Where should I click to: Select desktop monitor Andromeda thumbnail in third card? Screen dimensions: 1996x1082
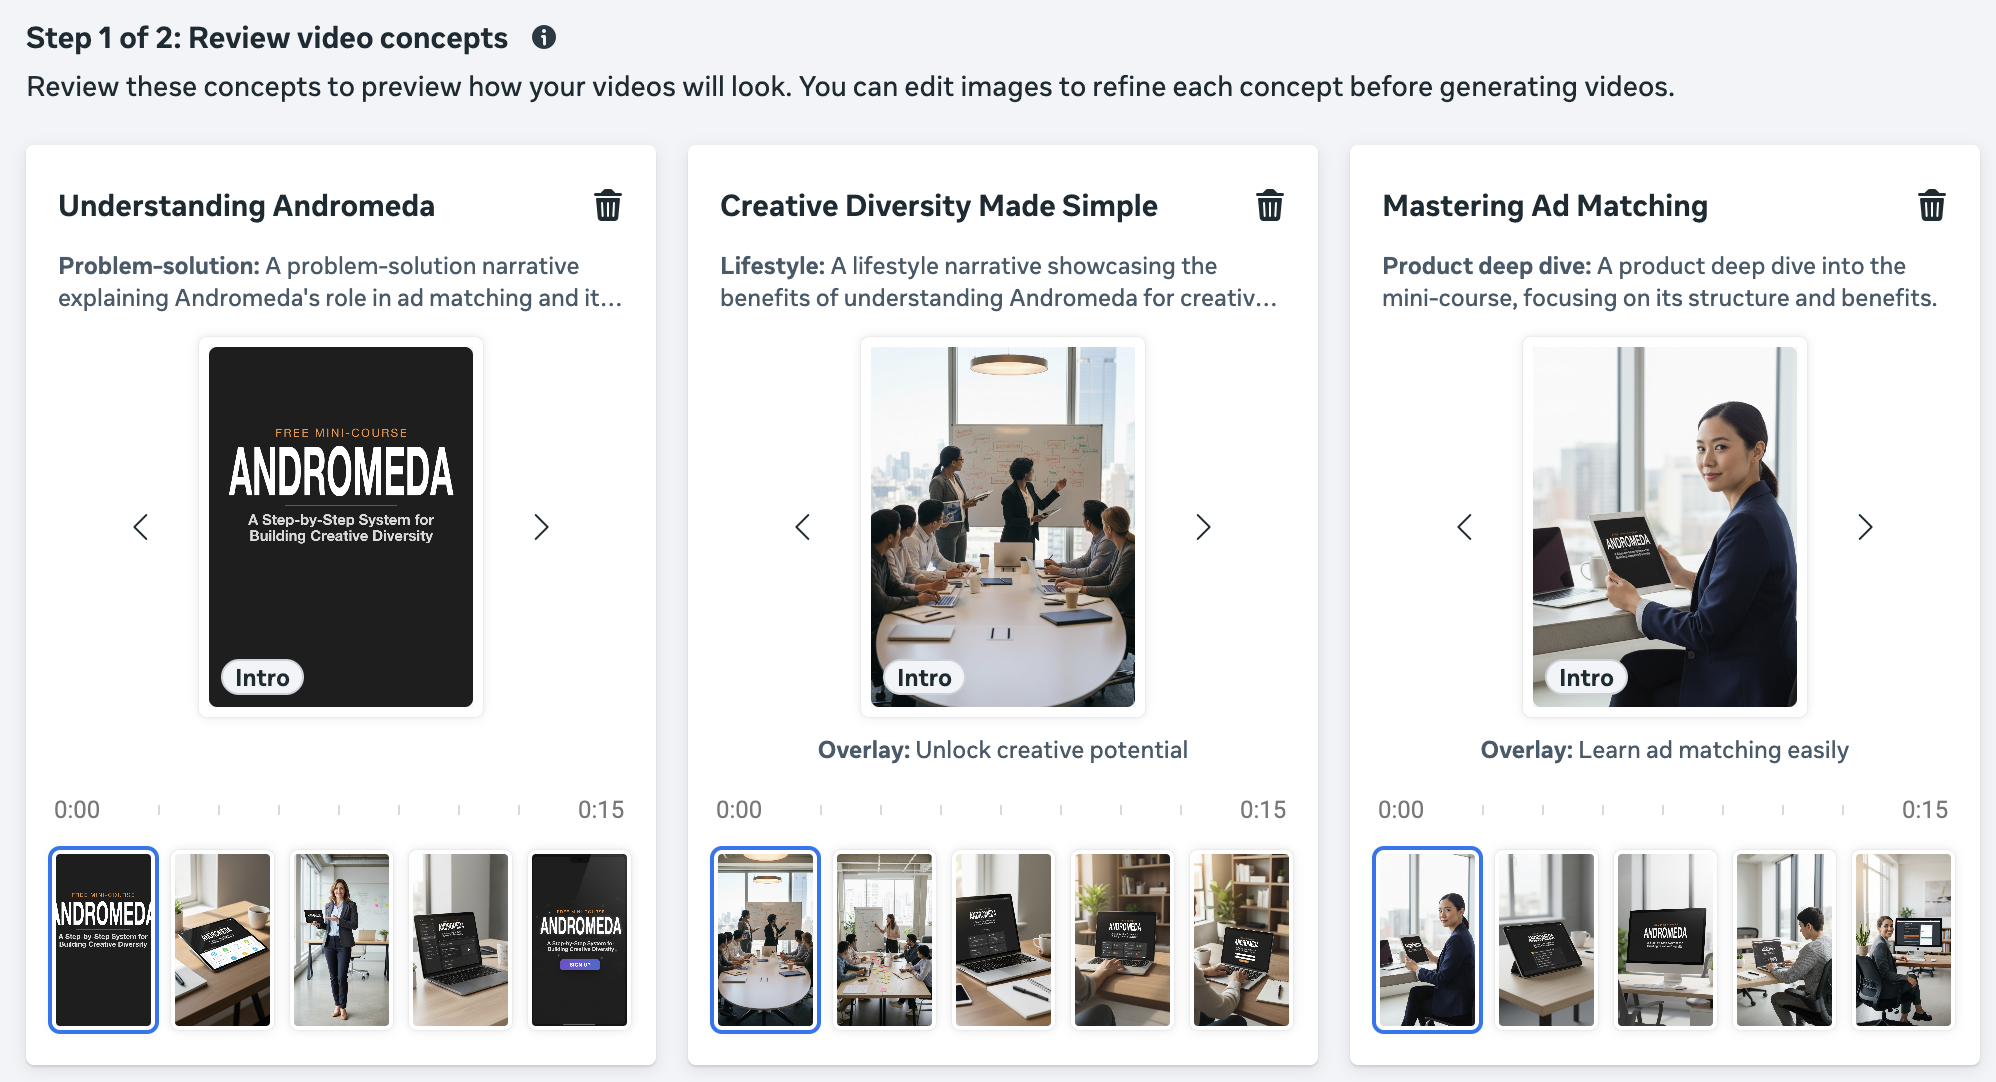1665,940
